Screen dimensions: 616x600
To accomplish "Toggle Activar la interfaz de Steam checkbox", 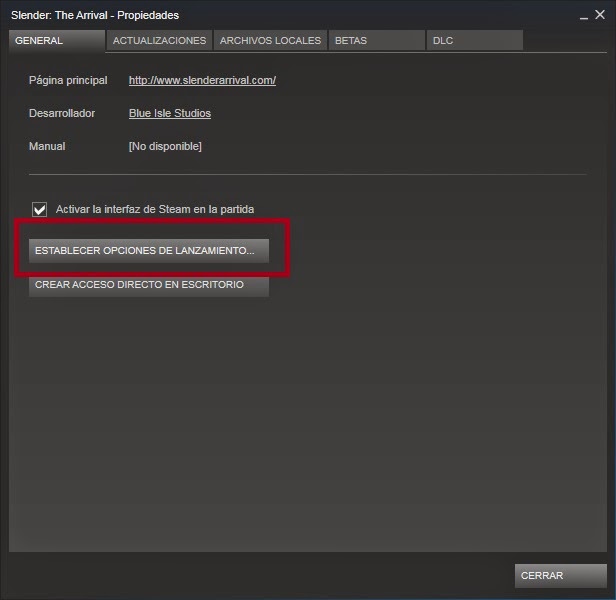I will [40, 209].
